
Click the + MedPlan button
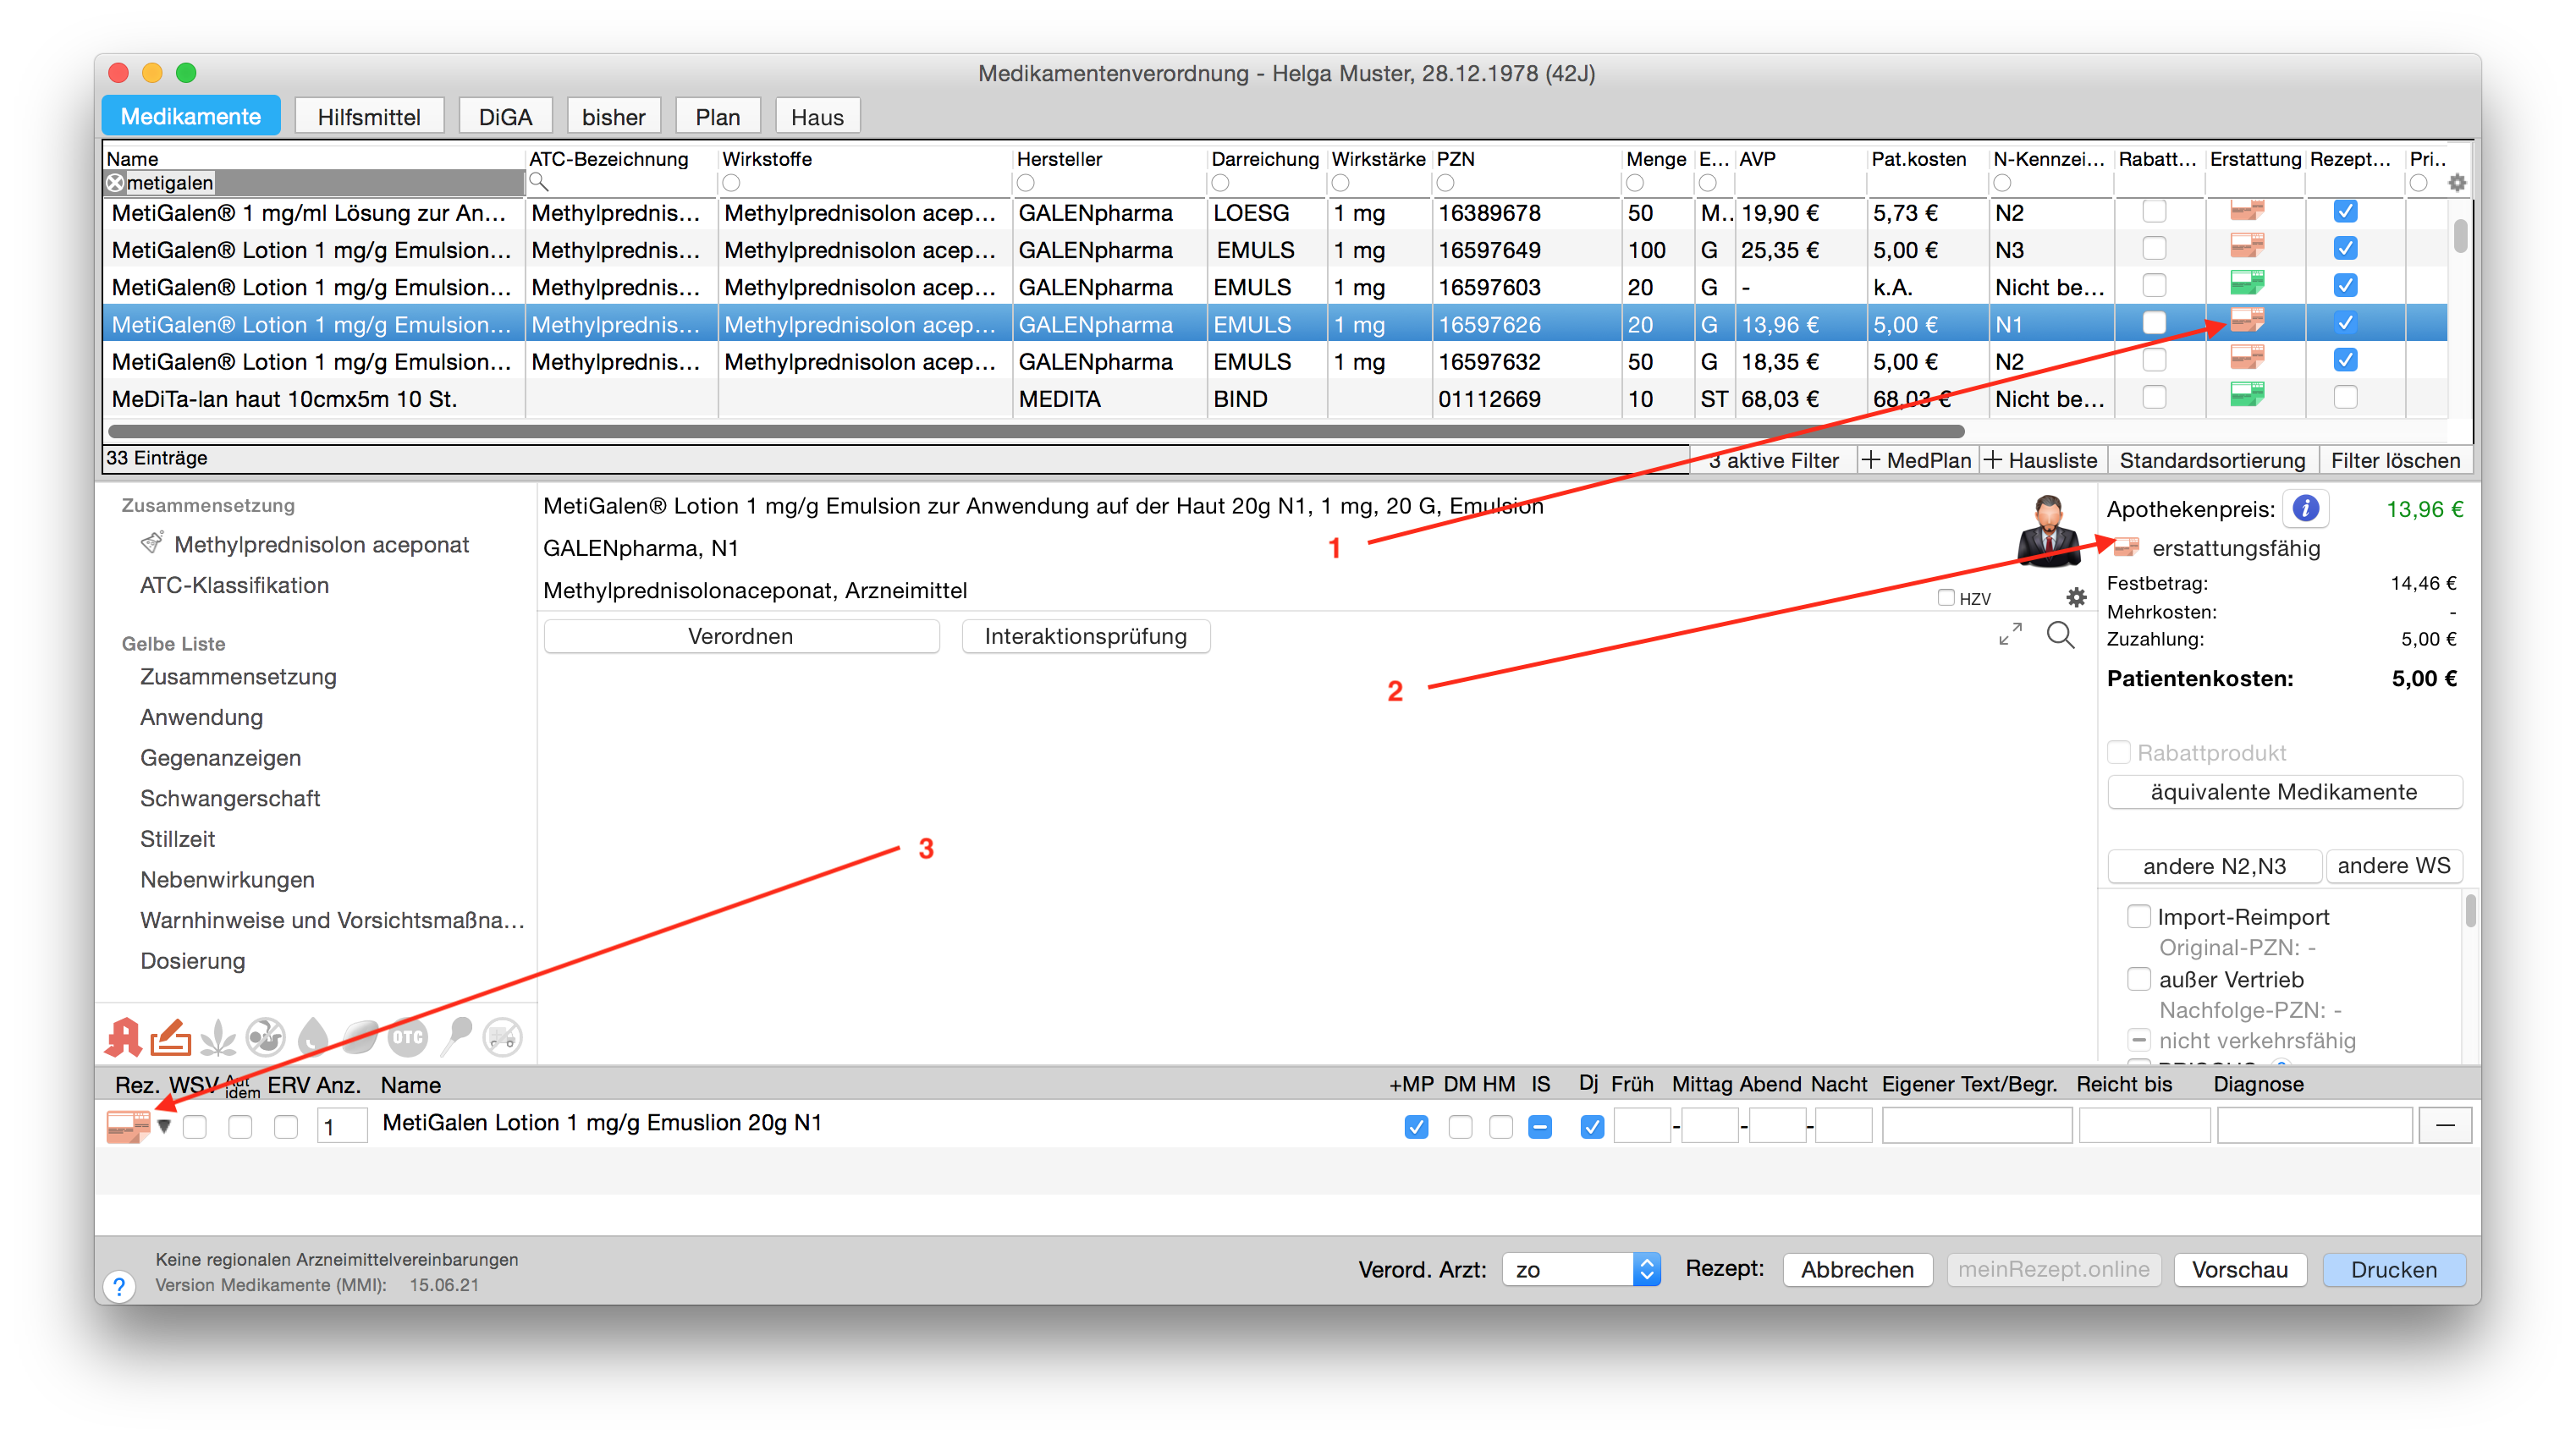(x=1917, y=460)
